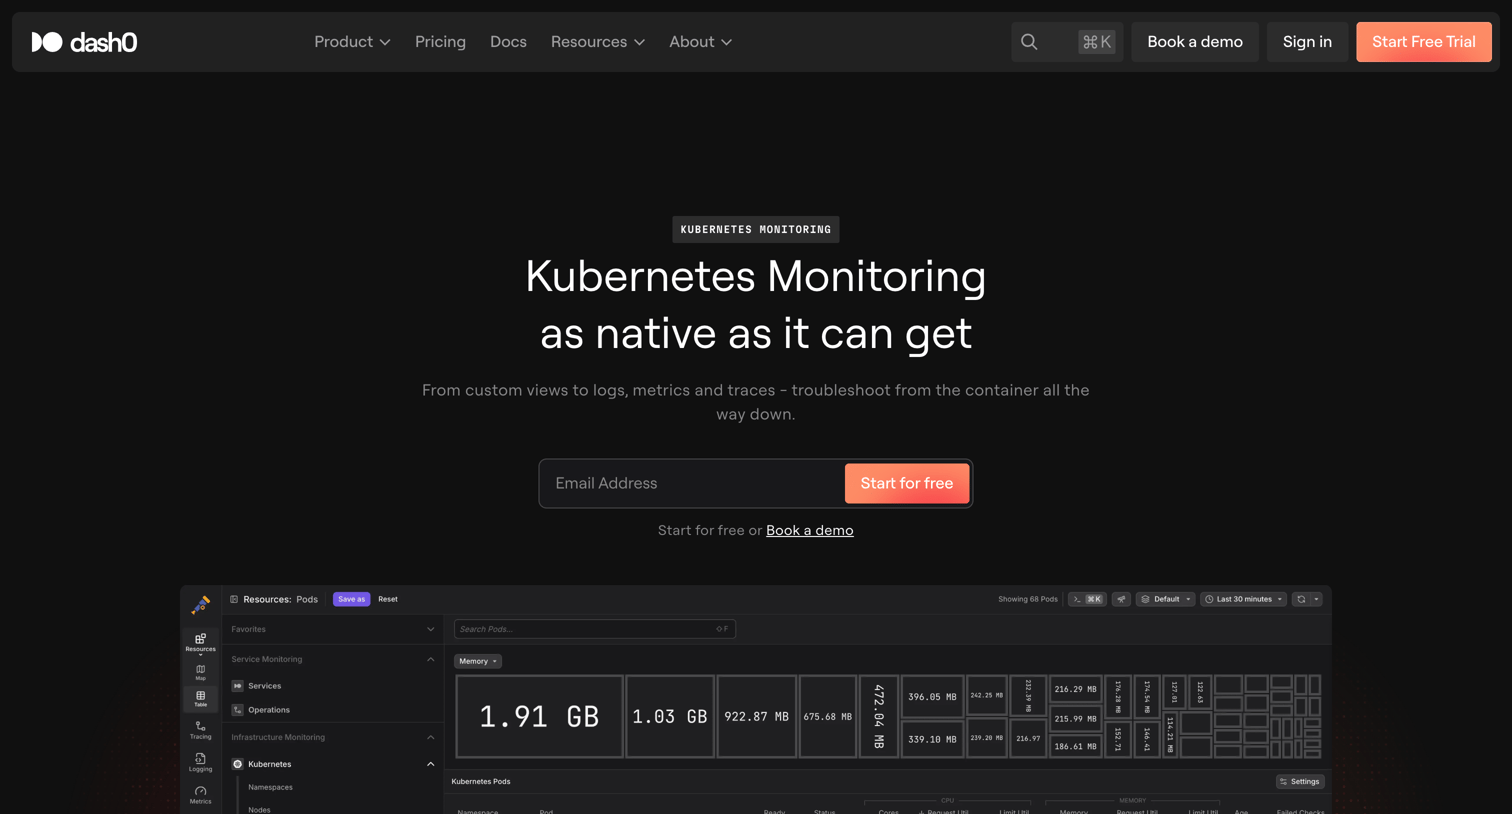This screenshot has width=1512, height=814.
Task: Open the Last 30 minutes time picker
Action: pyautogui.click(x=1243, y=599)
